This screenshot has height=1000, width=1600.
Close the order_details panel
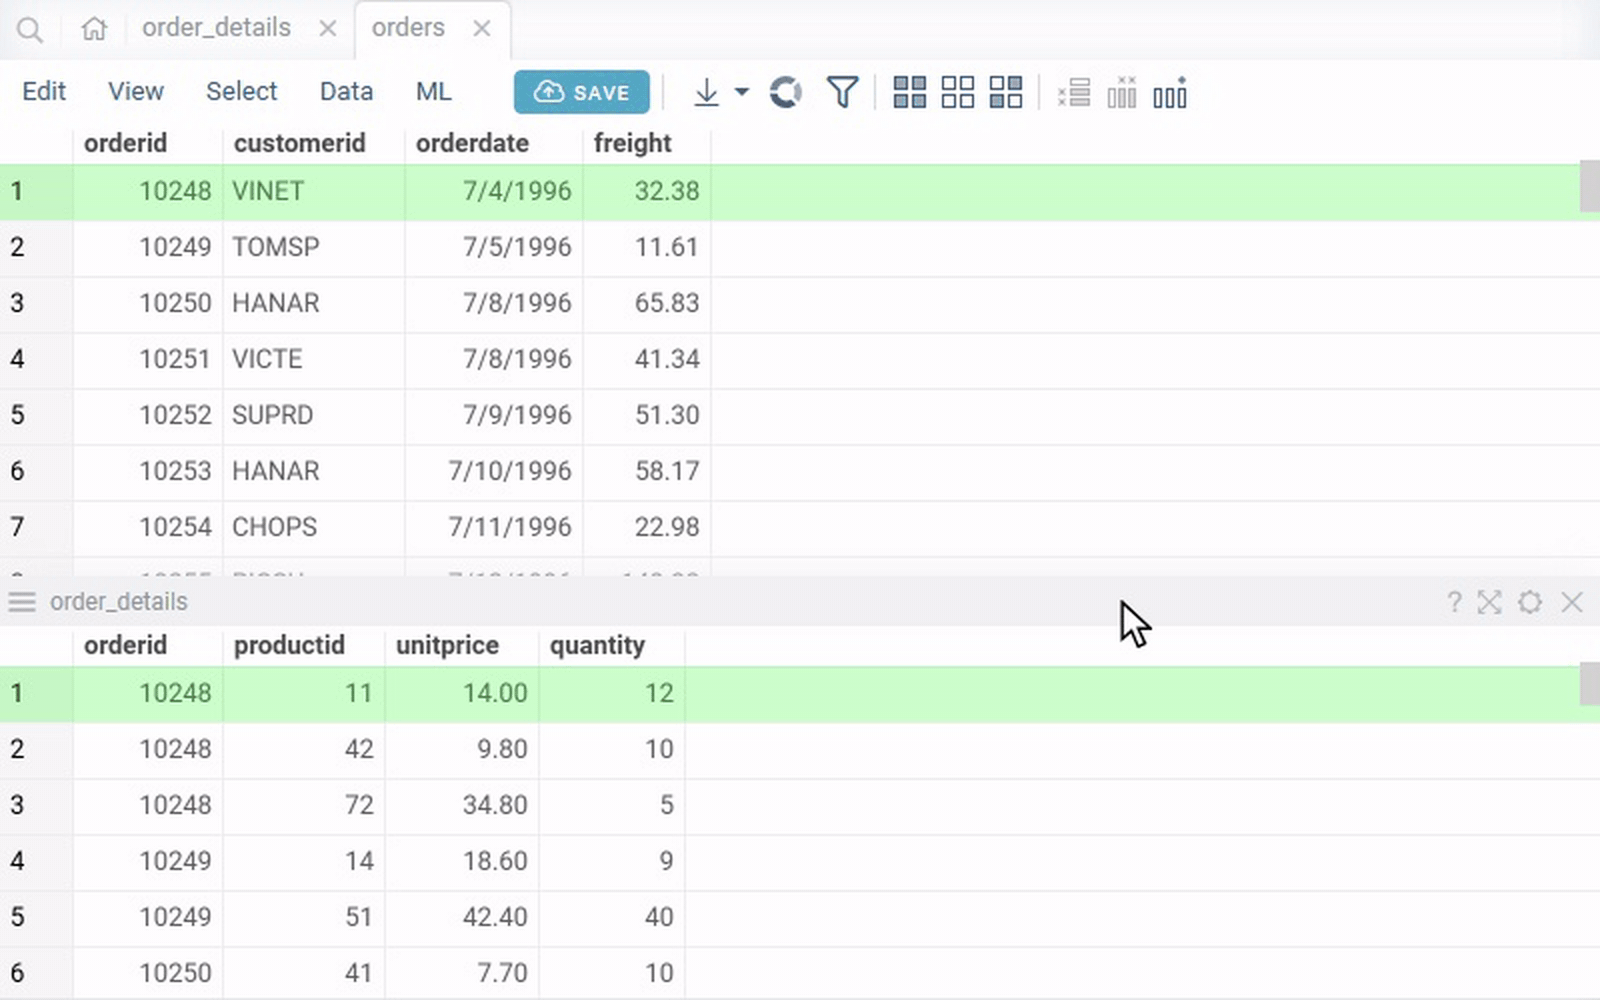(x=1572, y=602)
